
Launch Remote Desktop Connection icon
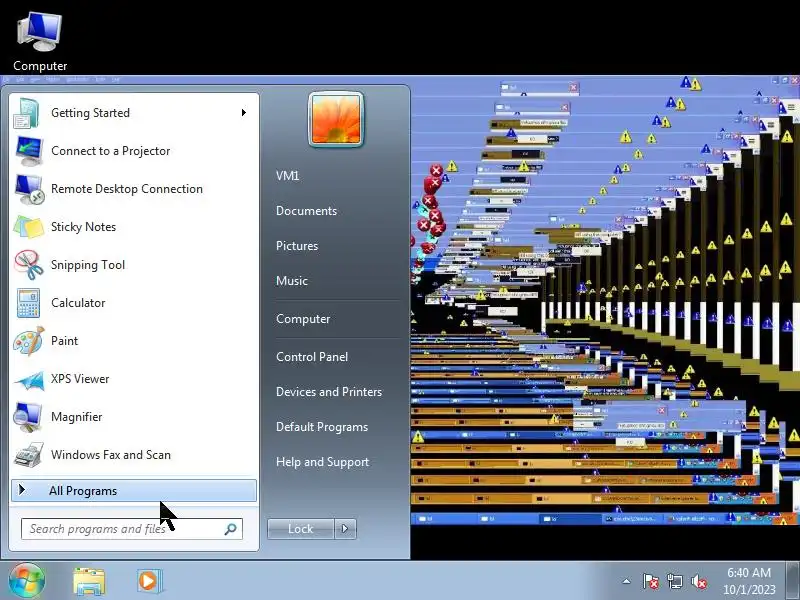[x=29, y=189]
